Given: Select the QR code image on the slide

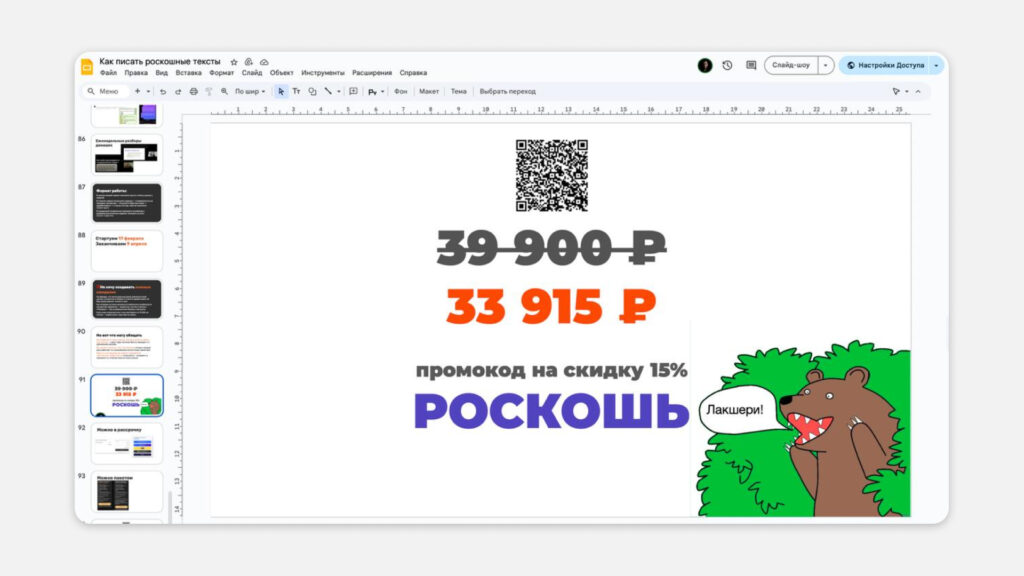Looking at the screenshot, I should [552, 175].
